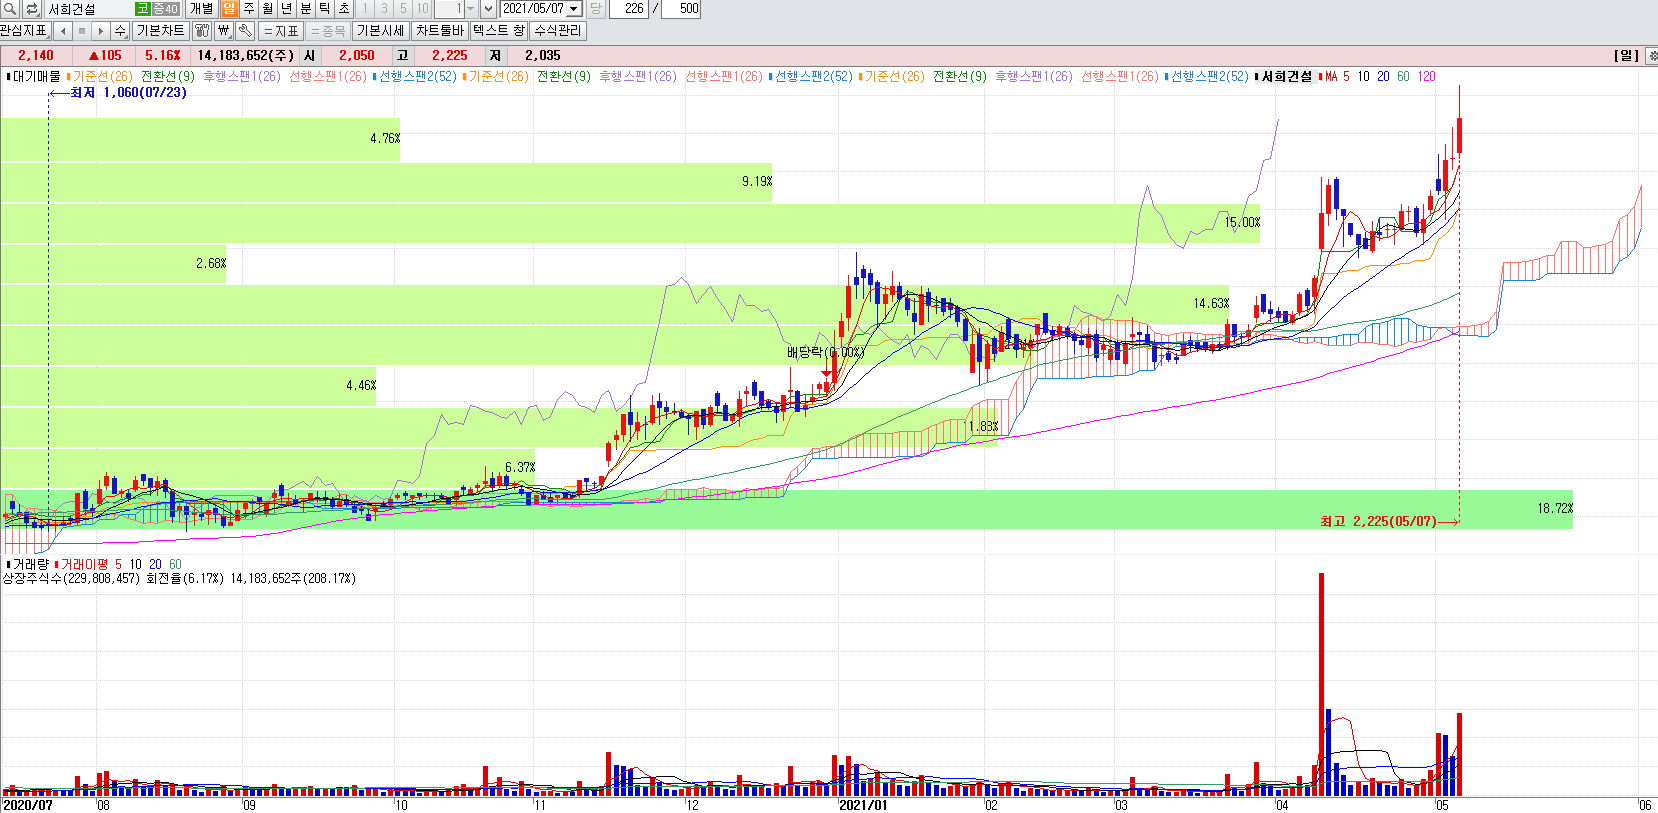Image resolution: width=1658 pixels, height=813 pixels.
Task: Expand the chevron dropdown before the date
Action: click(x=488, y=9)
